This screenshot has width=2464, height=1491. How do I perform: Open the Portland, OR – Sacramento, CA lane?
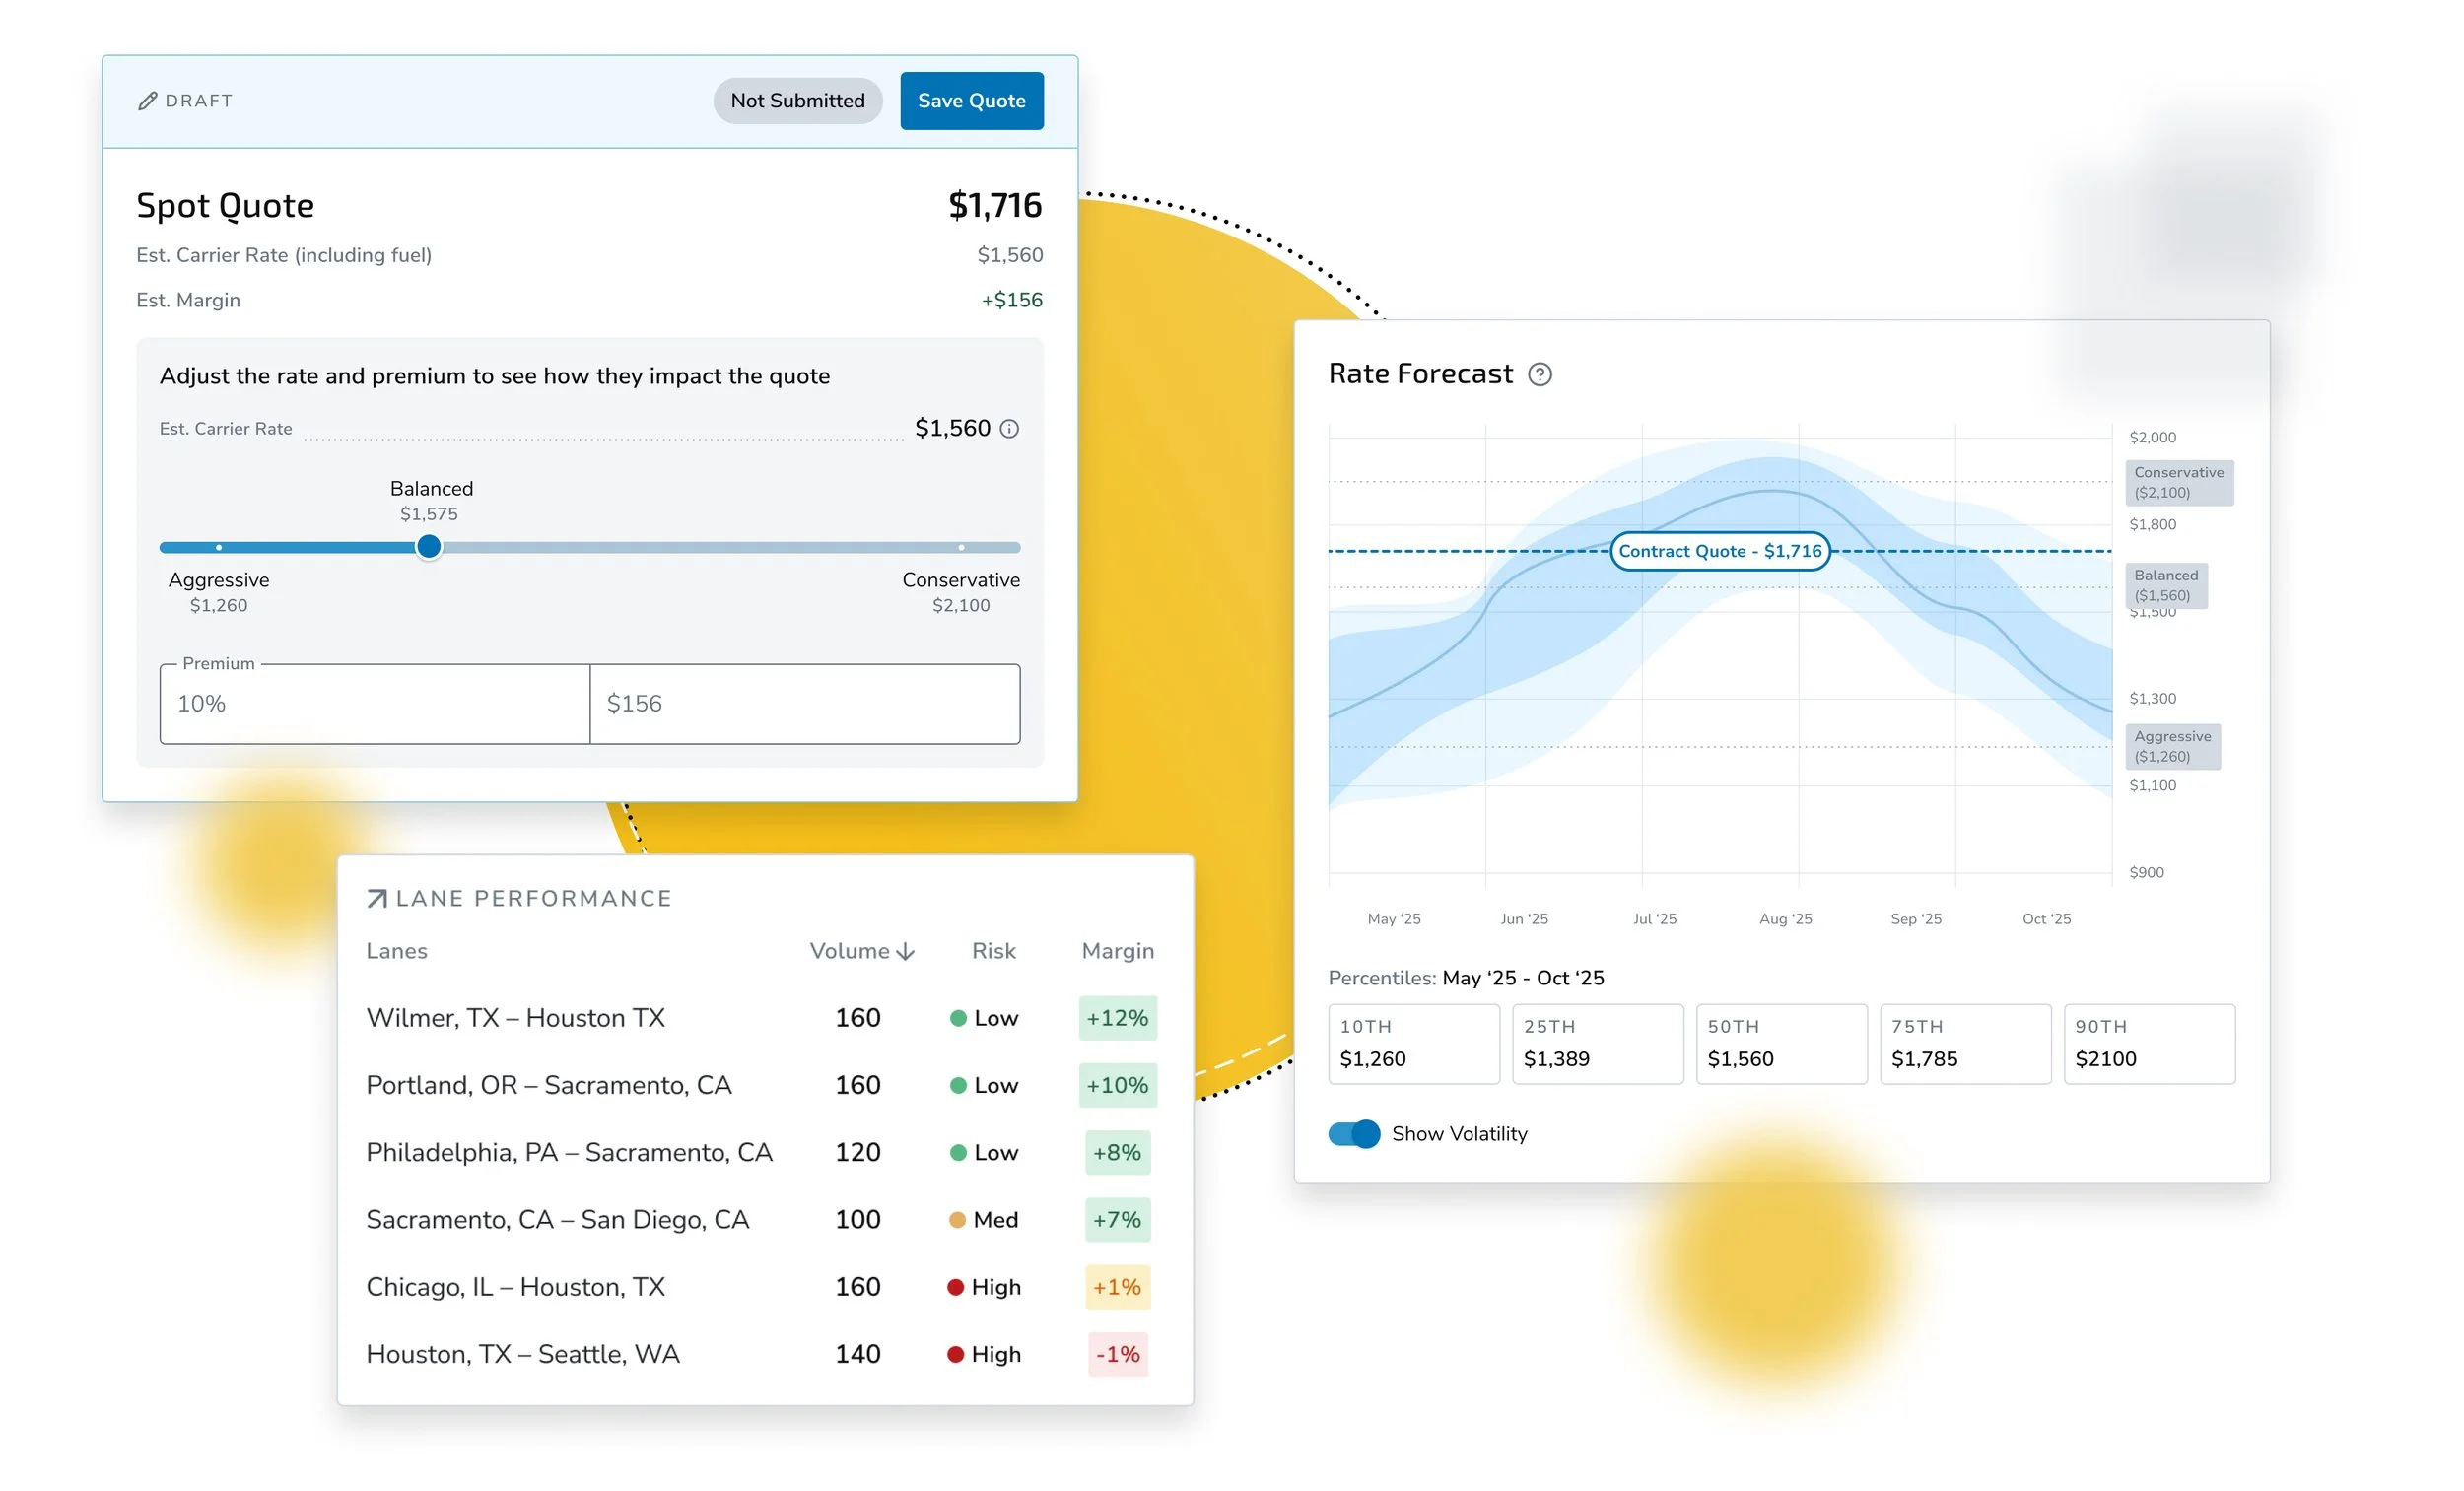549,1086
